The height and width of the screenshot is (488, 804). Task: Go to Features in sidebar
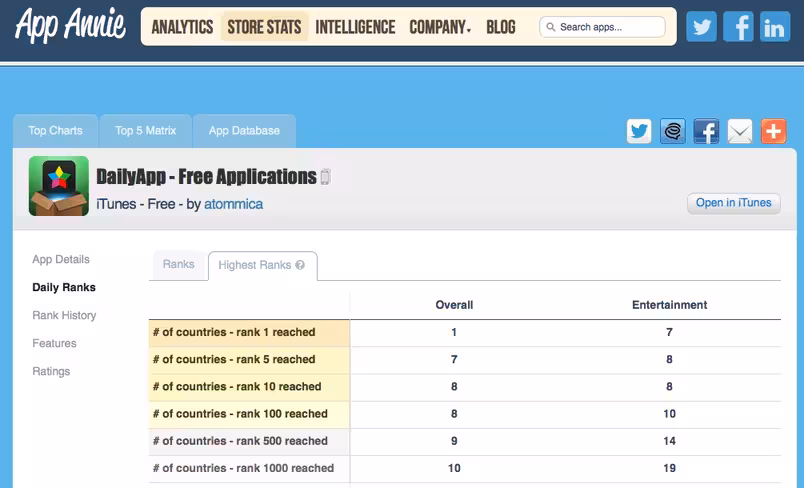pyautogui.click(x=54, y=343)
